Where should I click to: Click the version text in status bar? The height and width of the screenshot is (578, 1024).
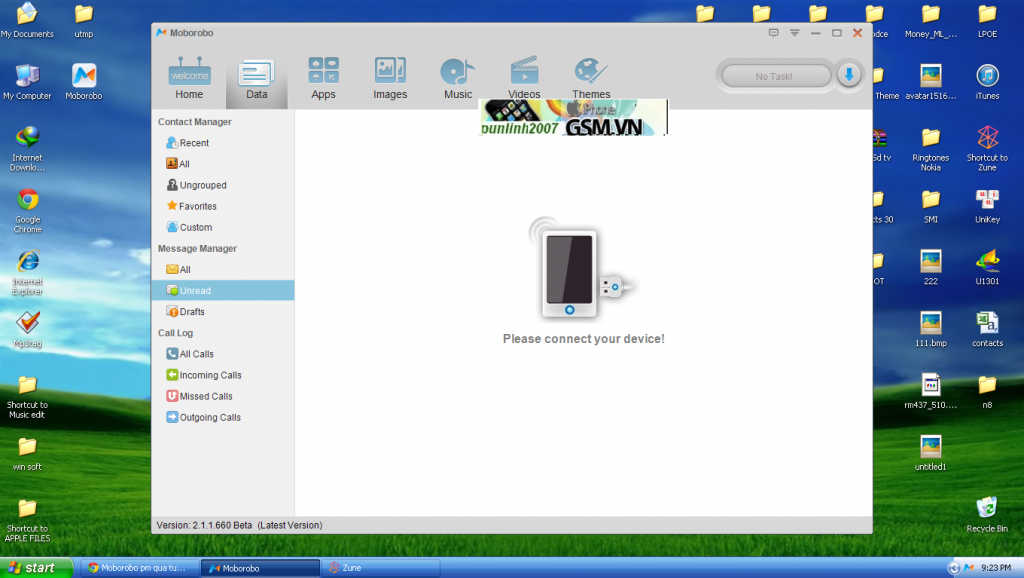239,525
